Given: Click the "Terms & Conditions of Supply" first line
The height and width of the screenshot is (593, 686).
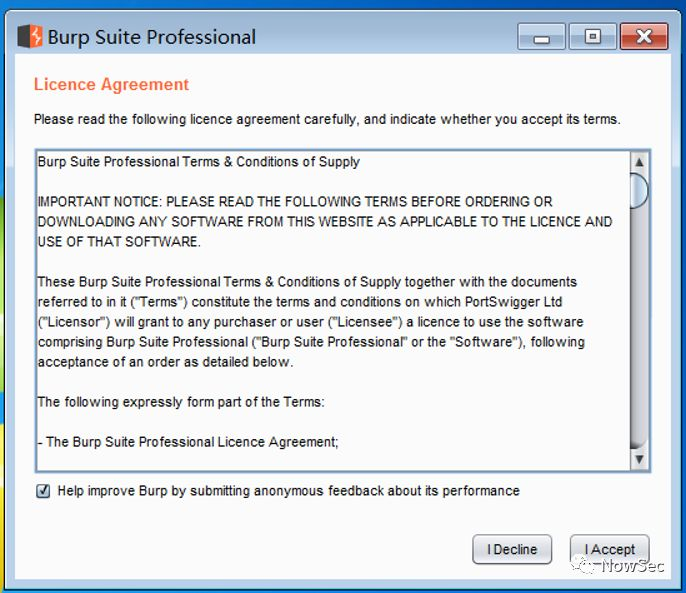Looking at the screenshot, I should [x=198, y=161].
